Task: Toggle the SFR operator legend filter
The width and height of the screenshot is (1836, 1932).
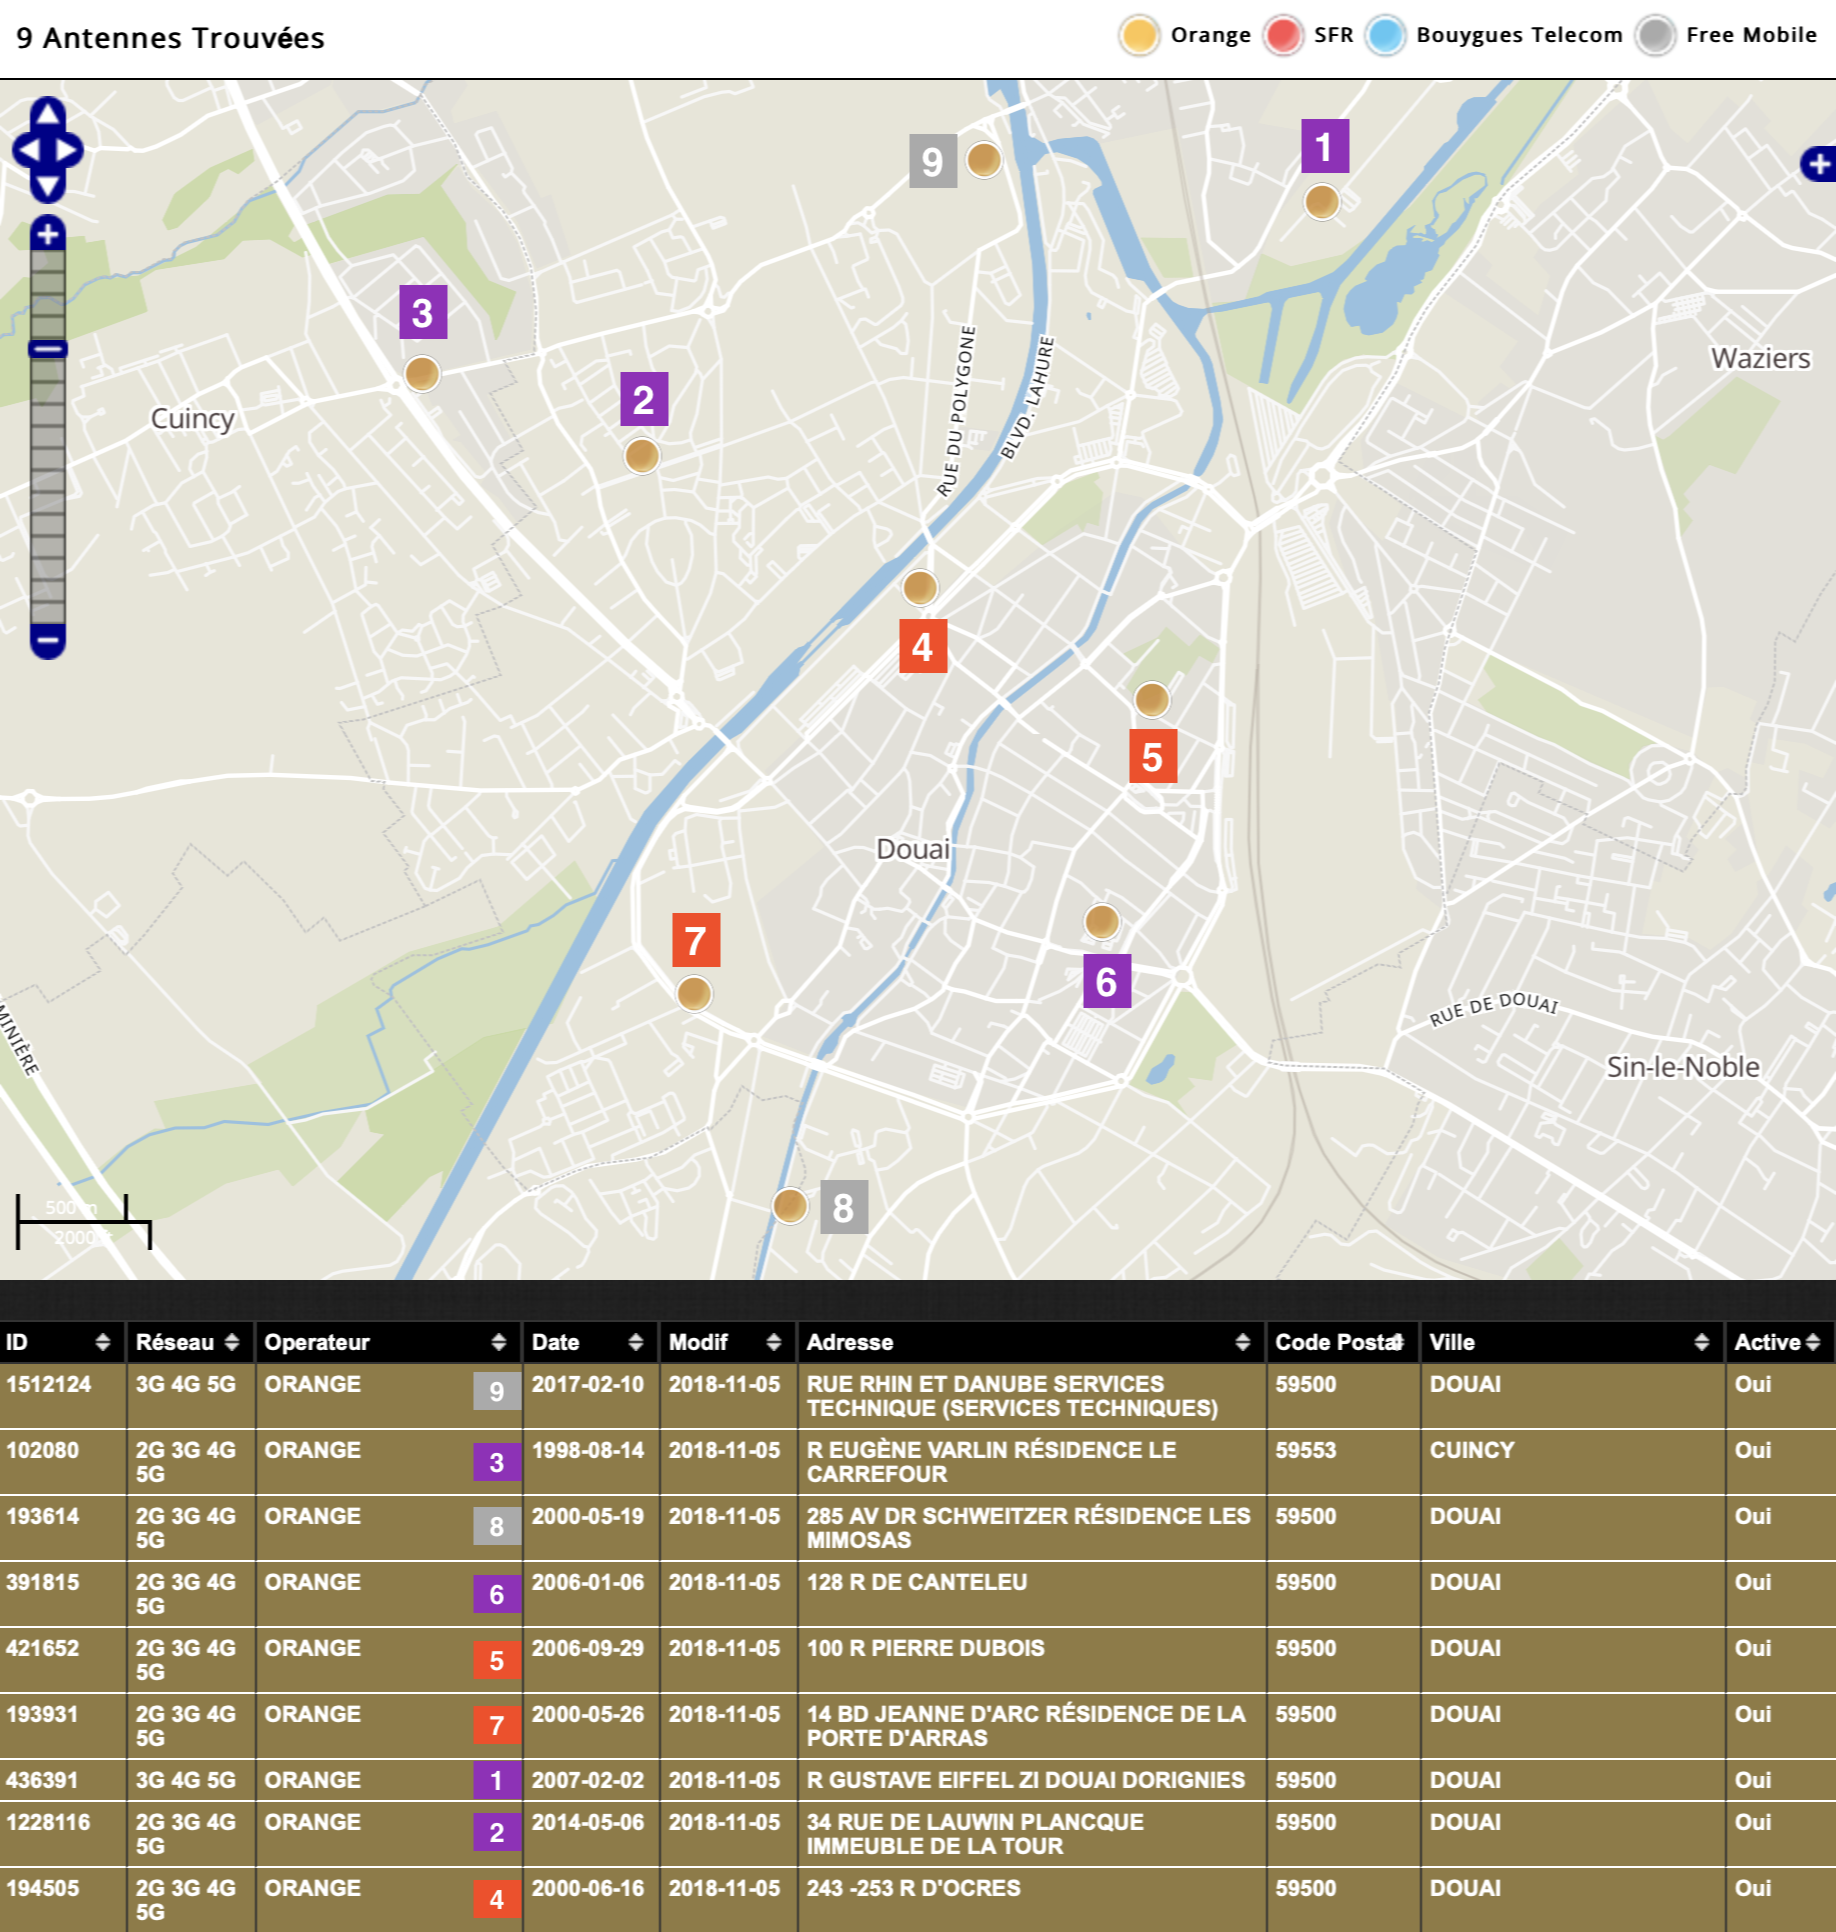Action: pyautogui.click(x=1308, y=35)
